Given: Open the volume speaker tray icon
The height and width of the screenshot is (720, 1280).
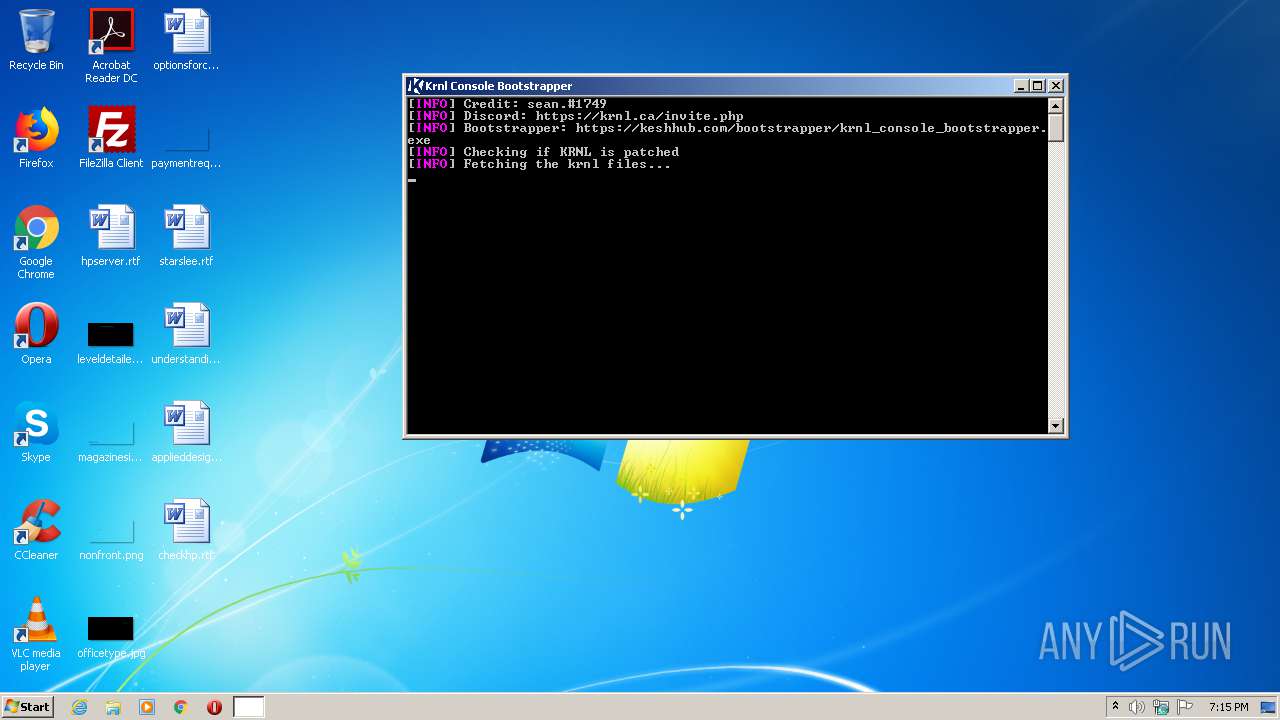Looking at the screenshot, I should (1137, 707).
